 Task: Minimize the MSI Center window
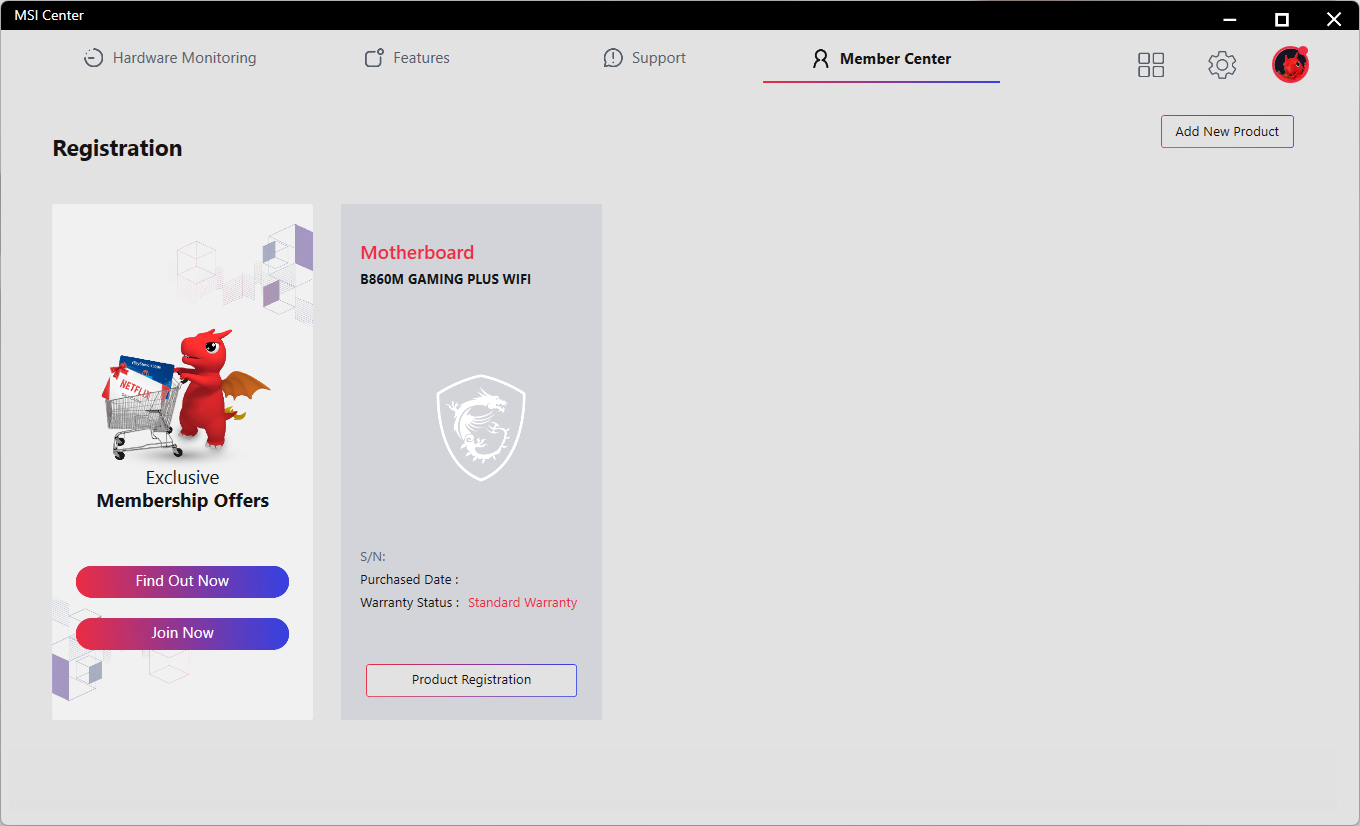pyautogui.click(x=1230, y=19)
